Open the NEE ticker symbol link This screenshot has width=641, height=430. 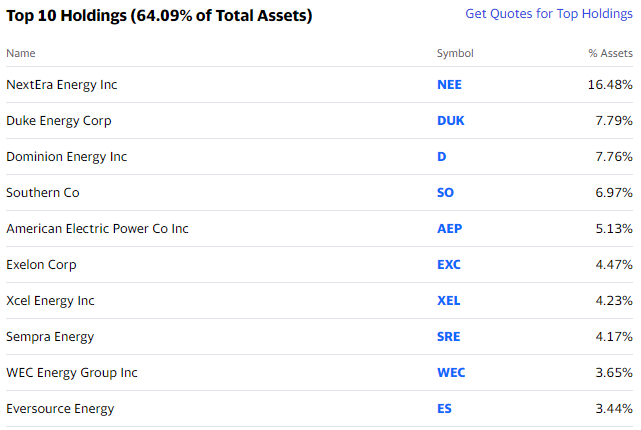pos(449,85)
